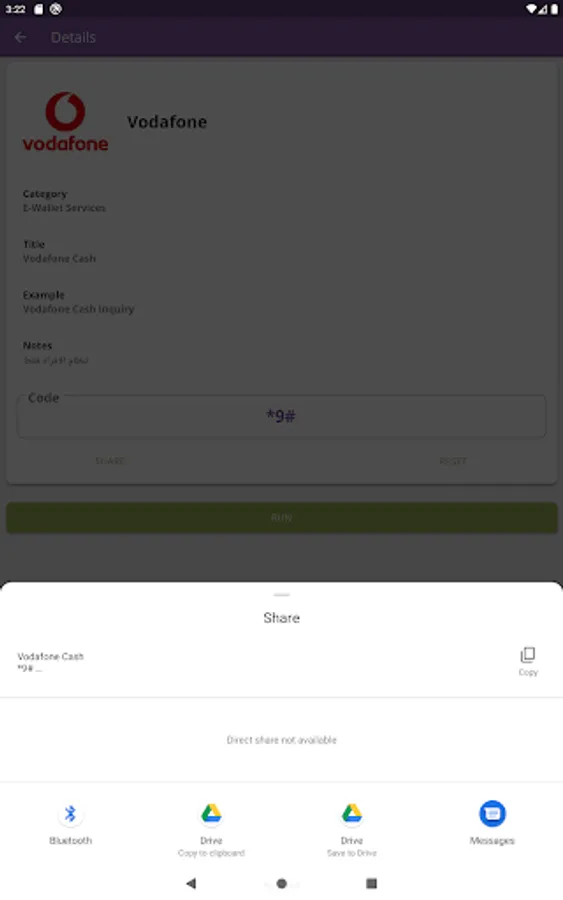The width and height of the screenshot is (563, 900).
Task: Tap the Vodafone logo image
Action: click(x=65, y=122)
